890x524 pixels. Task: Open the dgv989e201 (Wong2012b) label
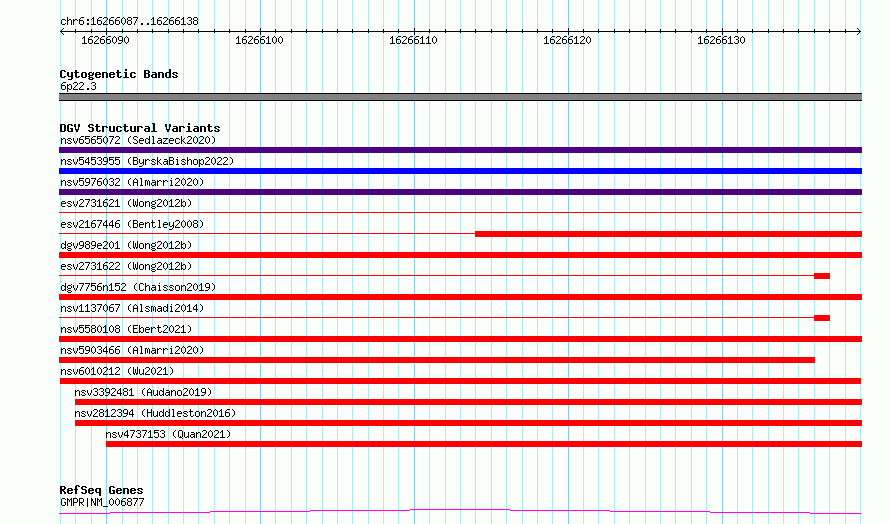pyautogui.click(x=126, y=245)
